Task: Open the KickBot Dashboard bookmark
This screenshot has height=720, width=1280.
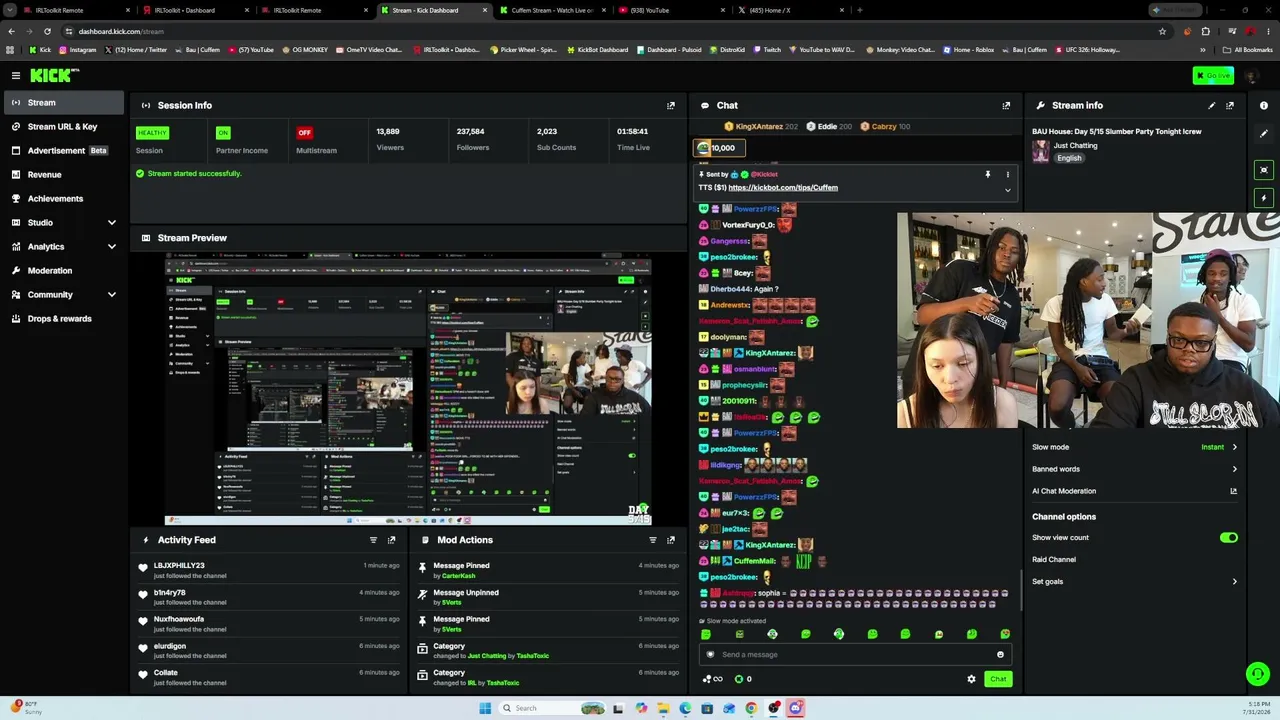Action: [x=597, y=50]
